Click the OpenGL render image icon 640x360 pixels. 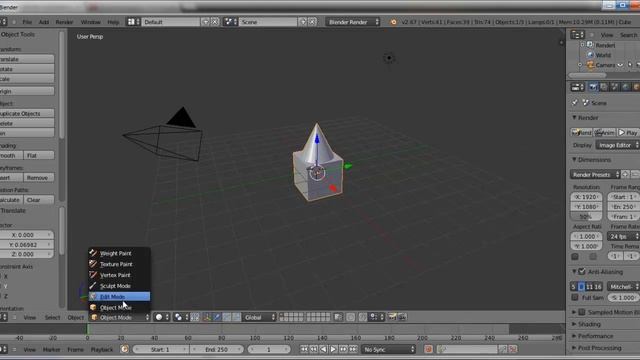pos(392,317)
